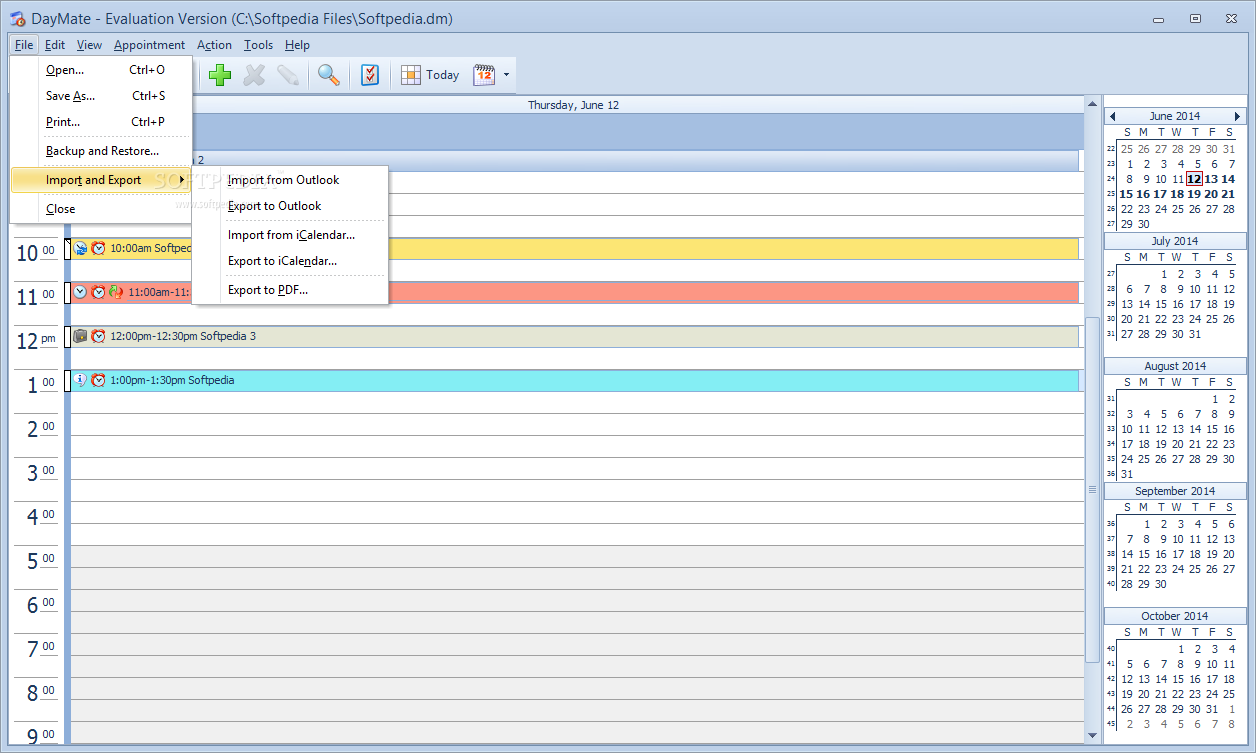Click the June 2014 month title
The image size is (1256, 753).
click(1175, 116)
